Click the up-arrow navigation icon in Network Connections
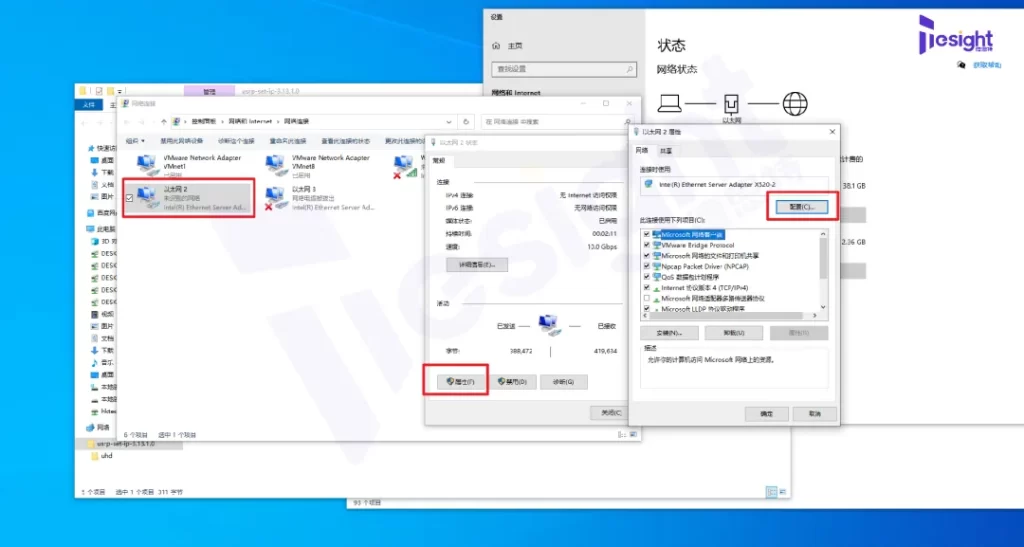Viewport: 1024px width, 547px height. coord(163,121)
